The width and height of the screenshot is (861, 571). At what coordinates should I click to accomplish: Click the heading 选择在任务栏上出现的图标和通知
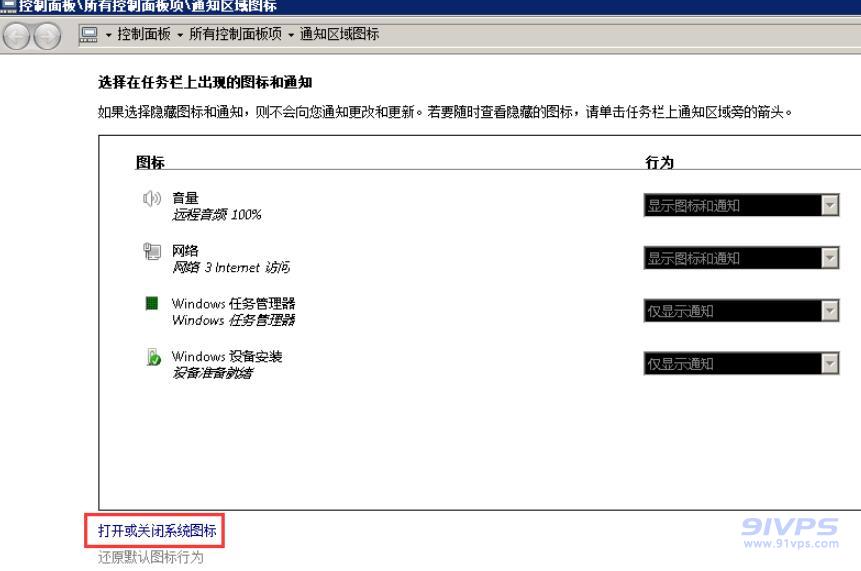205,82
